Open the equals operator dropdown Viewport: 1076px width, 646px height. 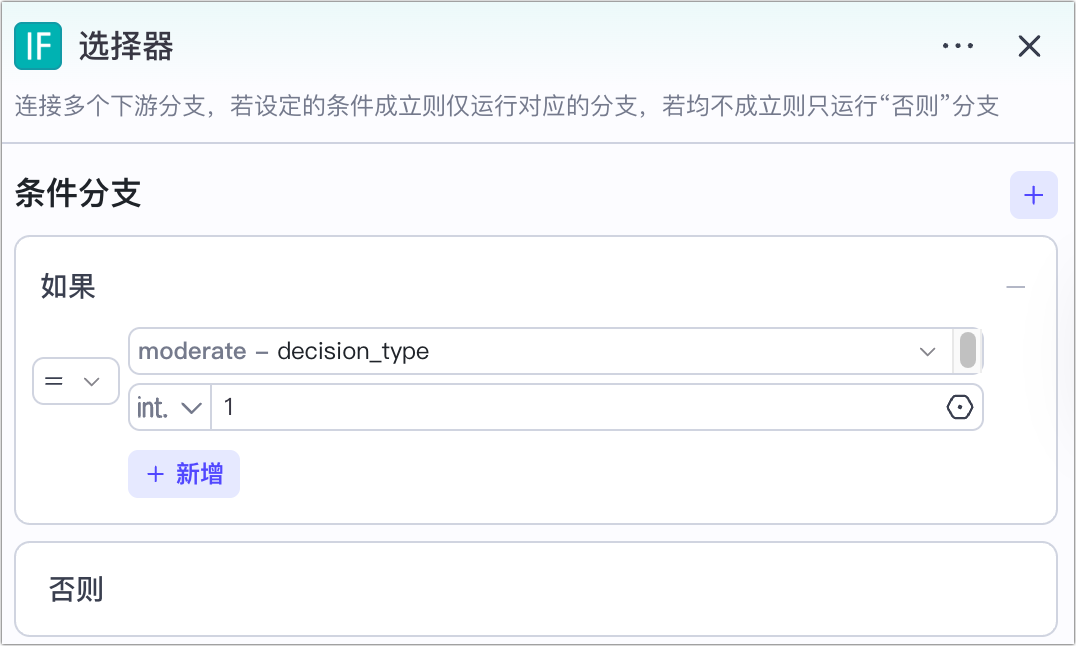[x=76, y=381]
